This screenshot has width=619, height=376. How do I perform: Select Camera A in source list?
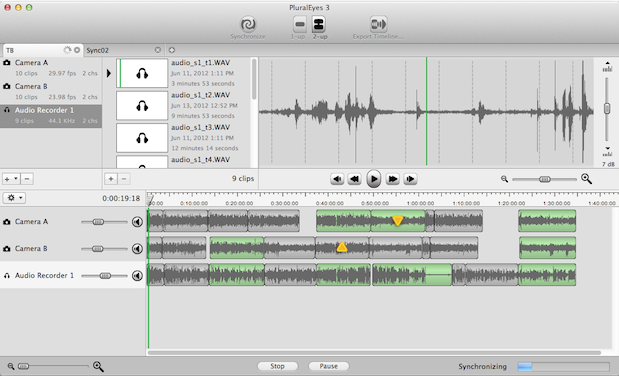(x=51, y=68)
